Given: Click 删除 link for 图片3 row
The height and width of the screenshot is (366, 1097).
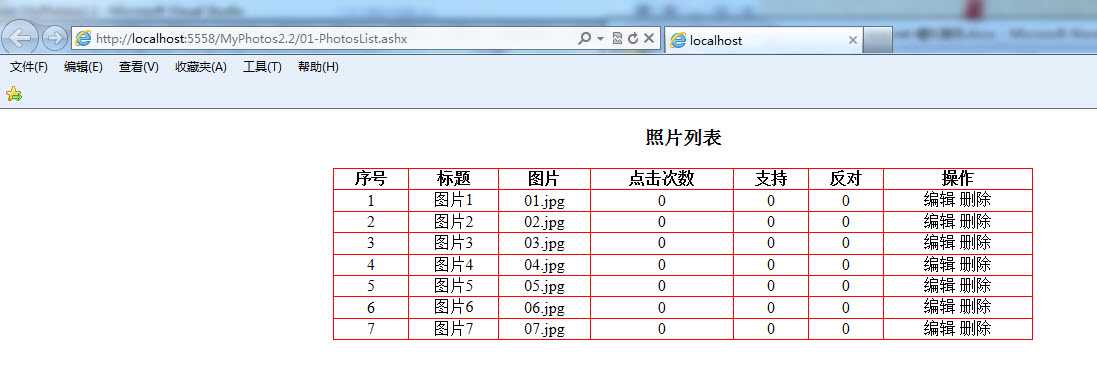Looking at the screenshot, I should click(x=975, y=243).
